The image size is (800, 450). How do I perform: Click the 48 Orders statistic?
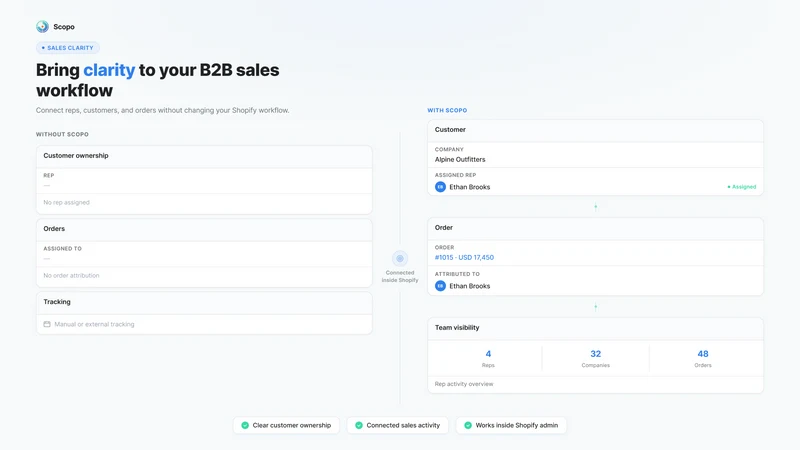pyautogui.click(x=703, y=359)
